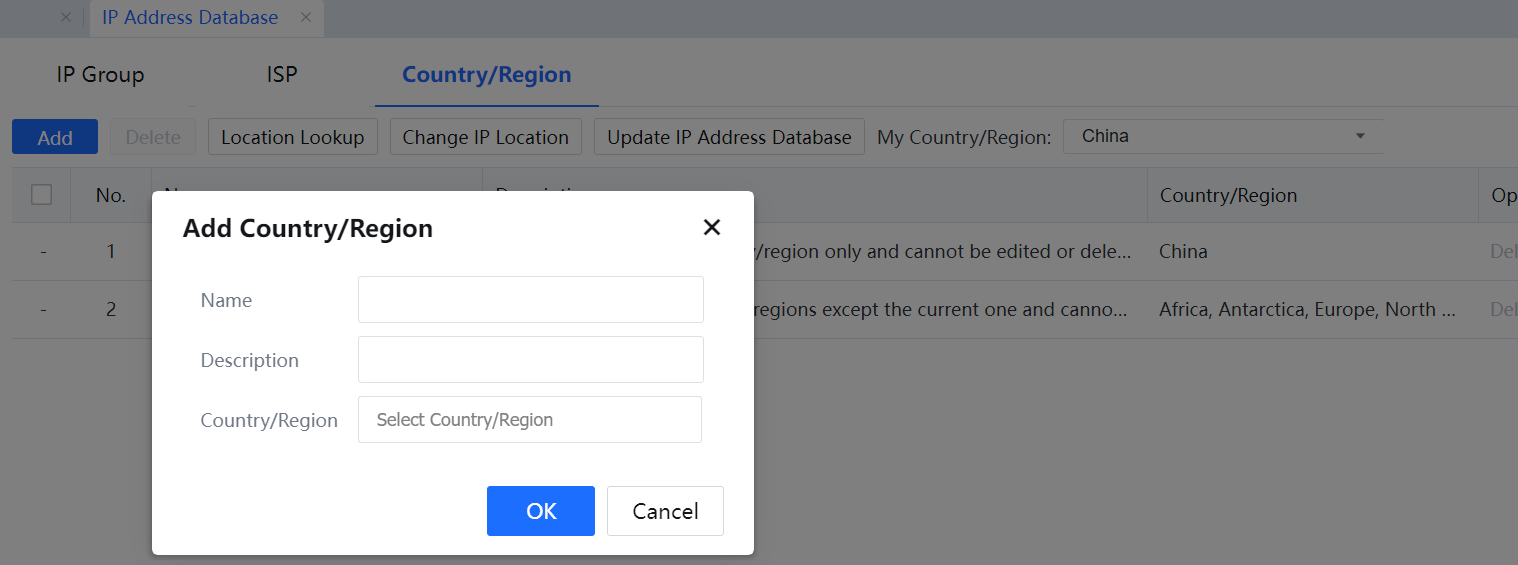Click Update IP Address Database
This screenshot has height=565, width=1518.
pos(729,138)
